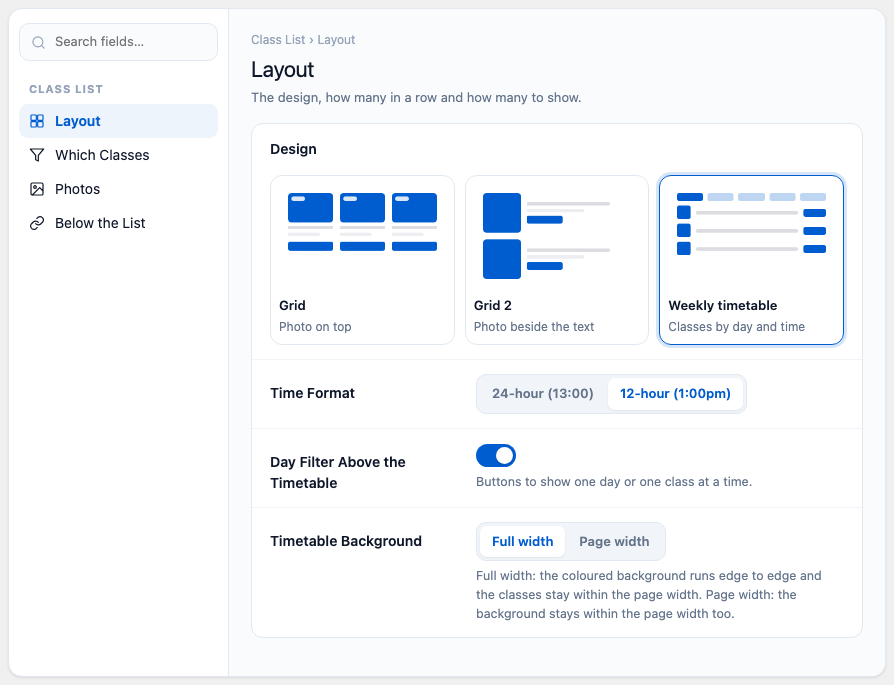The image size is (894, 685).
Task: Select Page width timetable background
Action: click(x=614, y=541)
